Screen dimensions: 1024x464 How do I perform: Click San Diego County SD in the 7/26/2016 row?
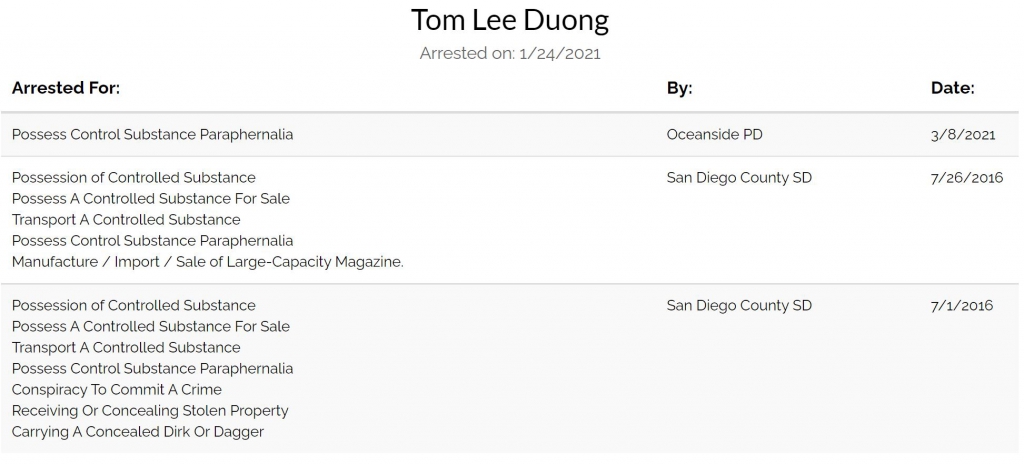(739, 177)
